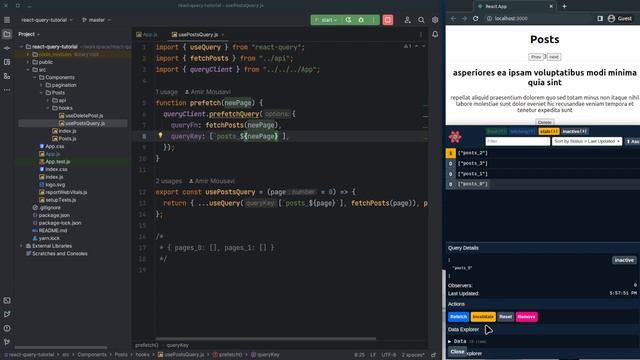640x360 pixels.
Task: Toggle the inactive queries filter badge
Action: coord(575,131)
